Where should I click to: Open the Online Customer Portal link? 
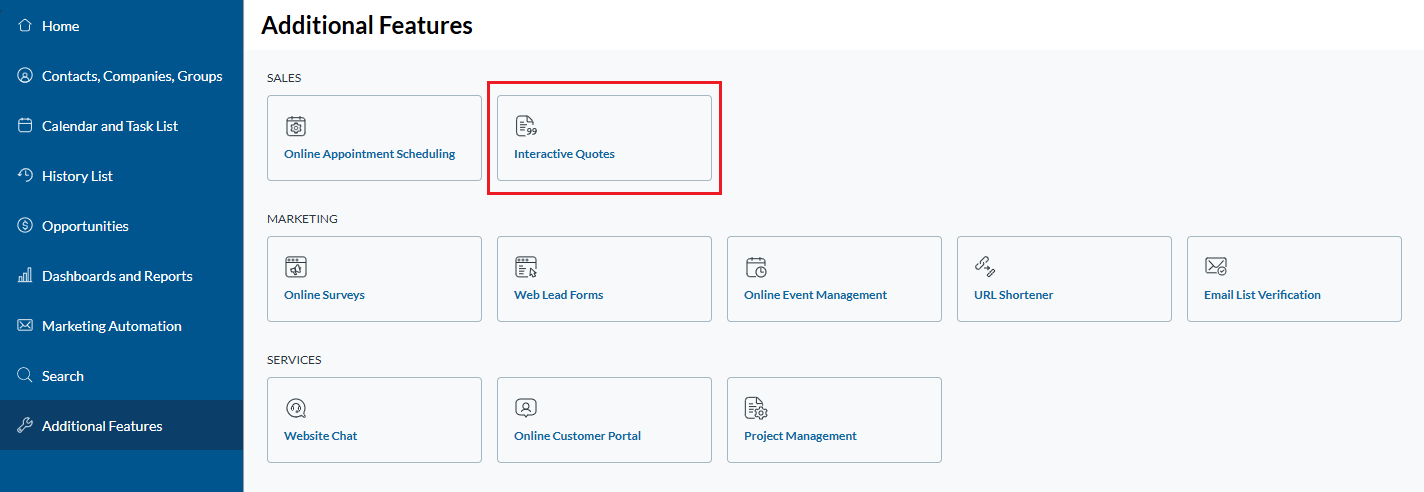577,436
